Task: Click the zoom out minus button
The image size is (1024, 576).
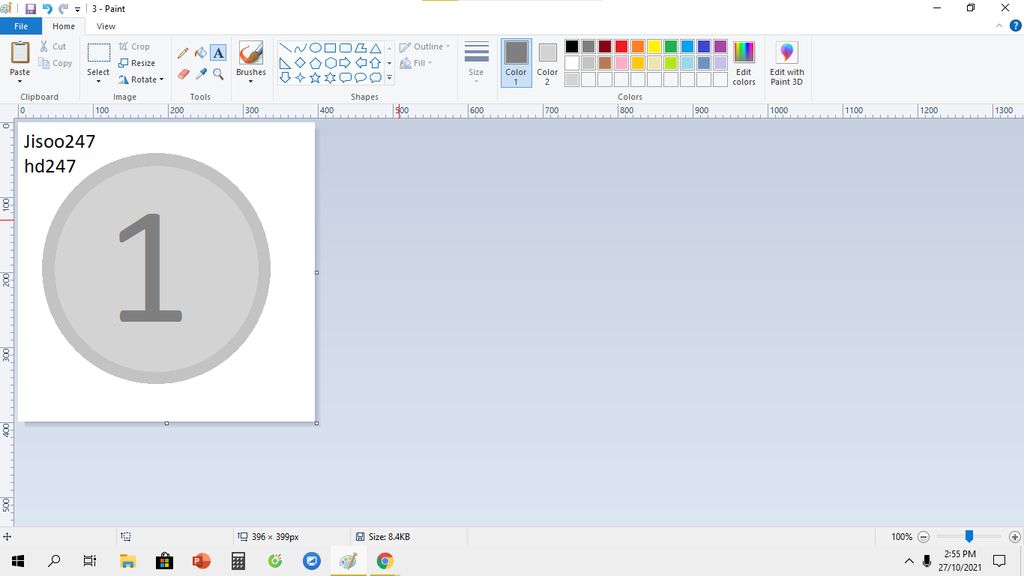Action: pyautogui.click(x=923, y=537)
